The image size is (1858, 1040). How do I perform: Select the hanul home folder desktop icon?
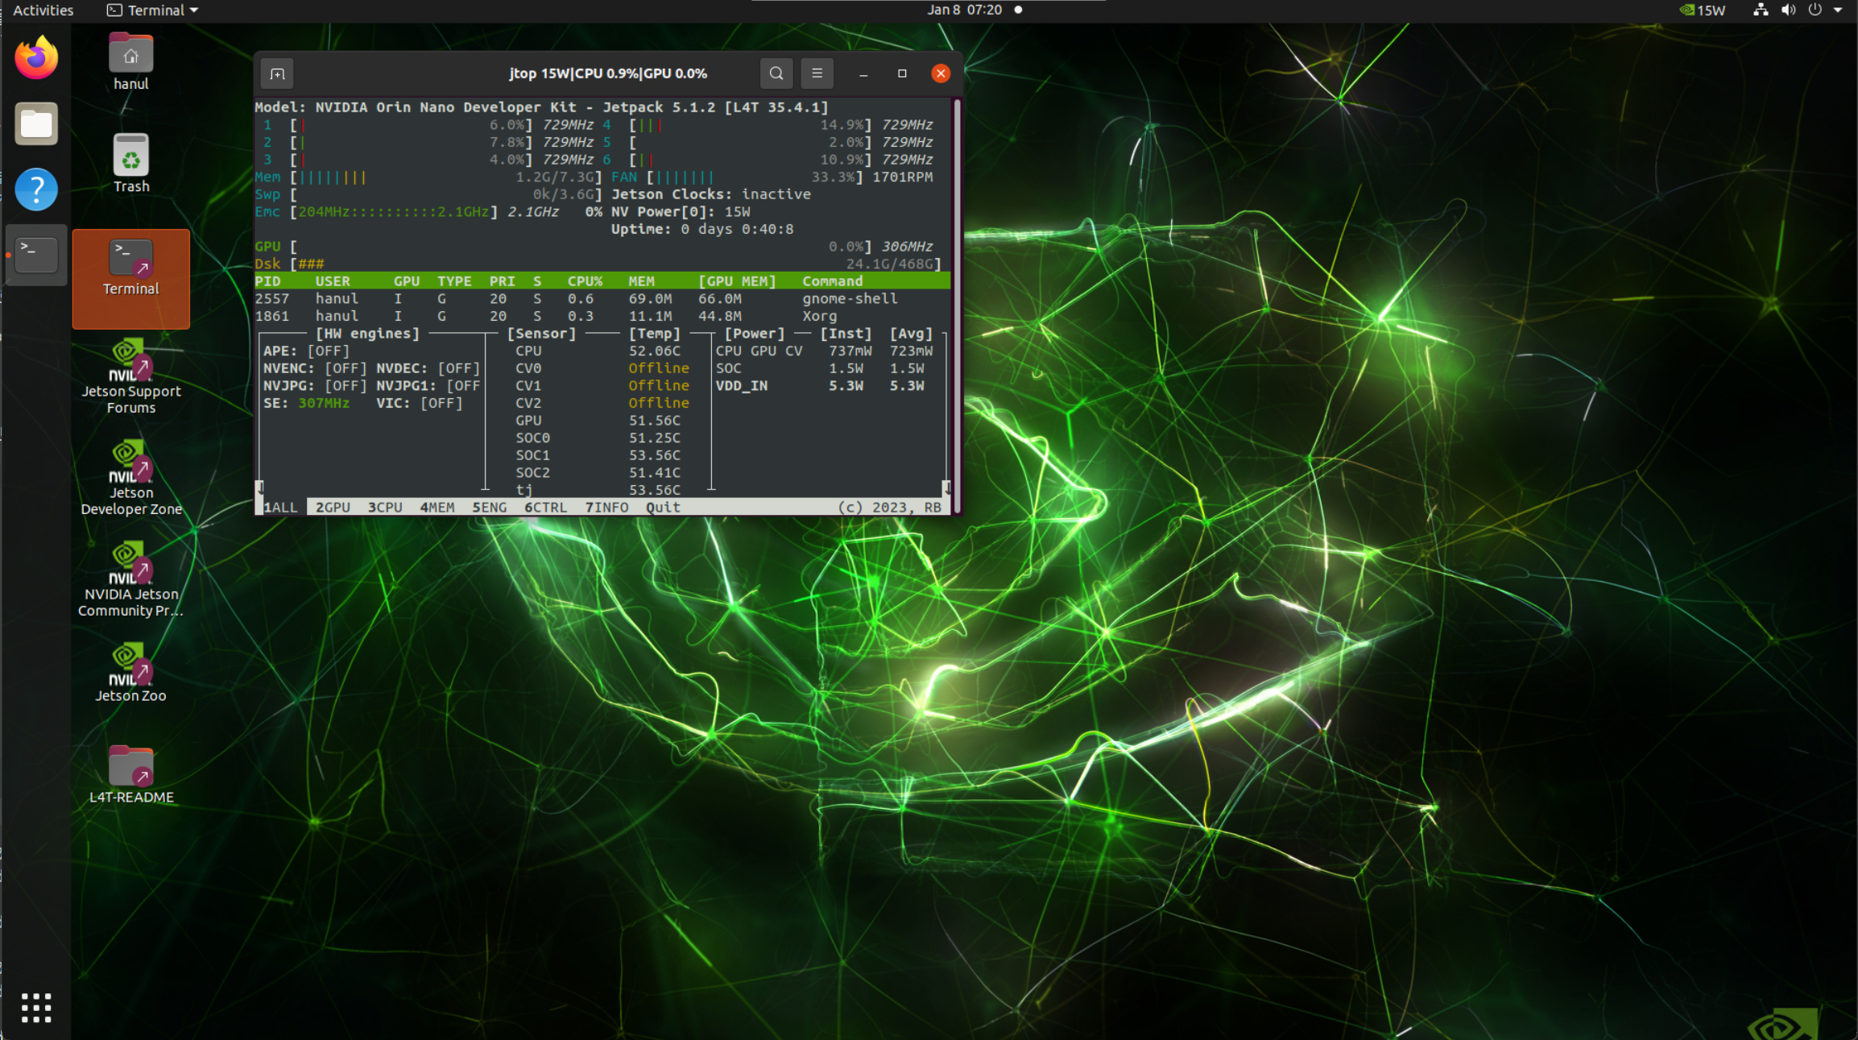tap(131, 62)
